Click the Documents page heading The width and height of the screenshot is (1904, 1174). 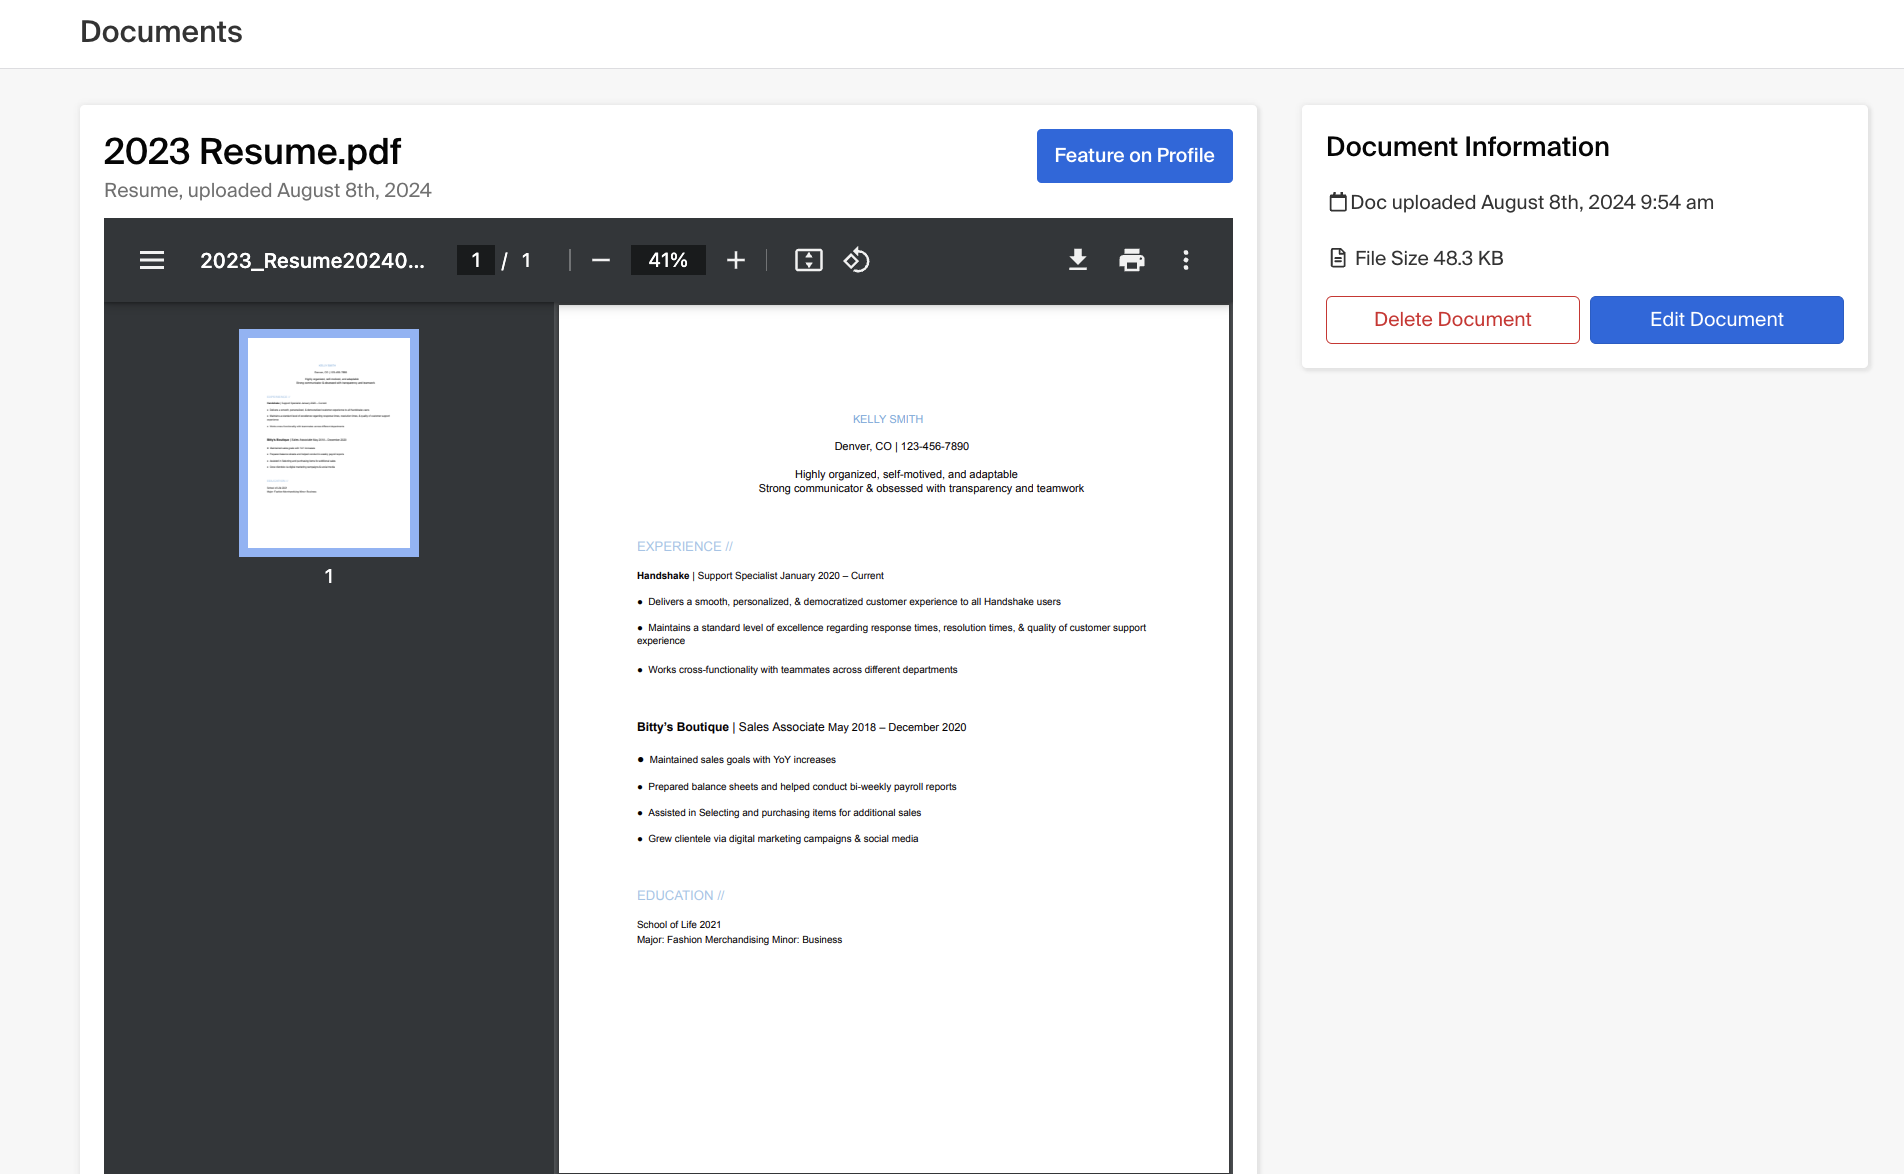tap(161, 32)
